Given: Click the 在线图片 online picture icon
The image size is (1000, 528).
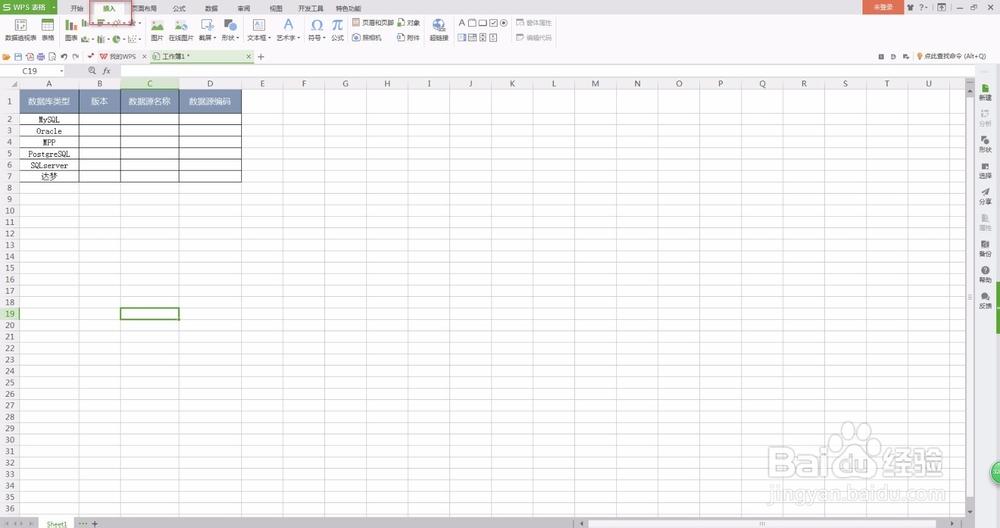Looking at the screenshot, I should pos(181,30).
